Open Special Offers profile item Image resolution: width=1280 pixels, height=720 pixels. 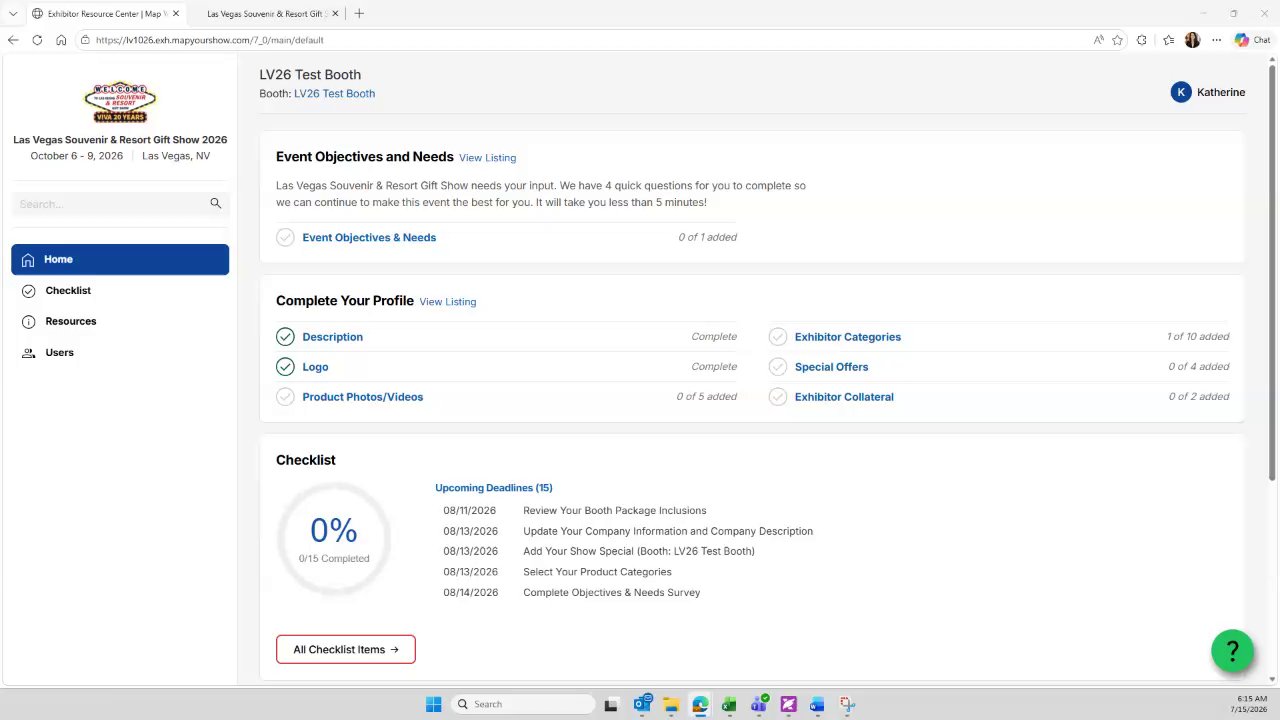831,367
